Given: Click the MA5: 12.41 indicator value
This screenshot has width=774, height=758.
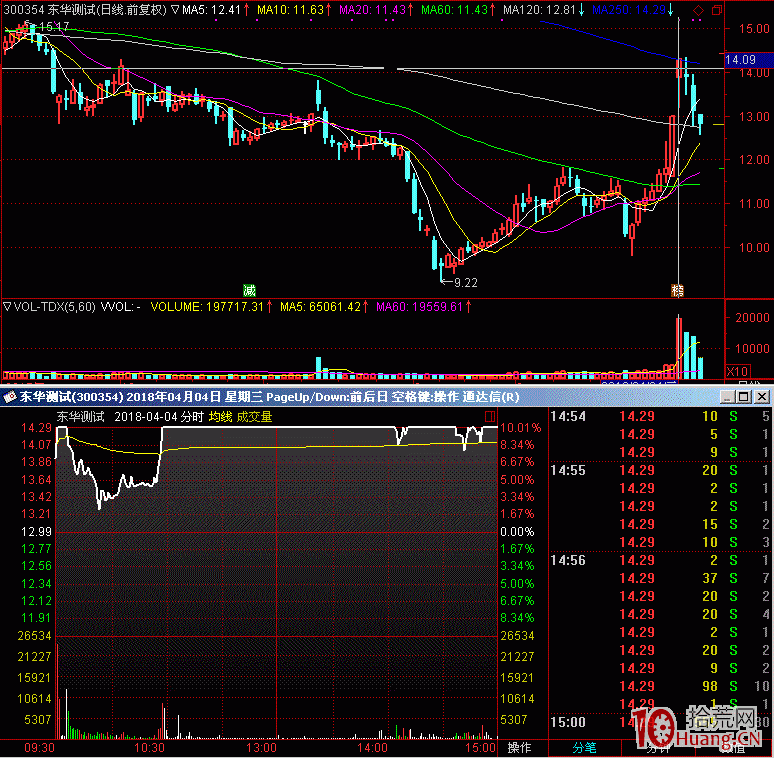Looking at the screenshot, I should [x=215, y=9].
